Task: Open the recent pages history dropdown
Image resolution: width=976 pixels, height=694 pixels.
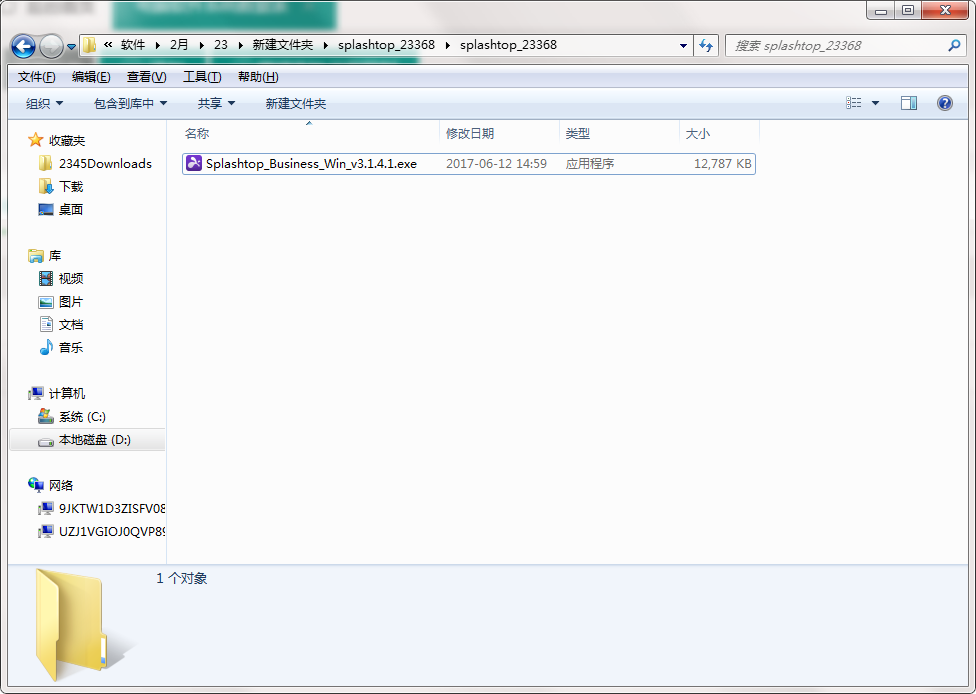Action: [72, 47]
